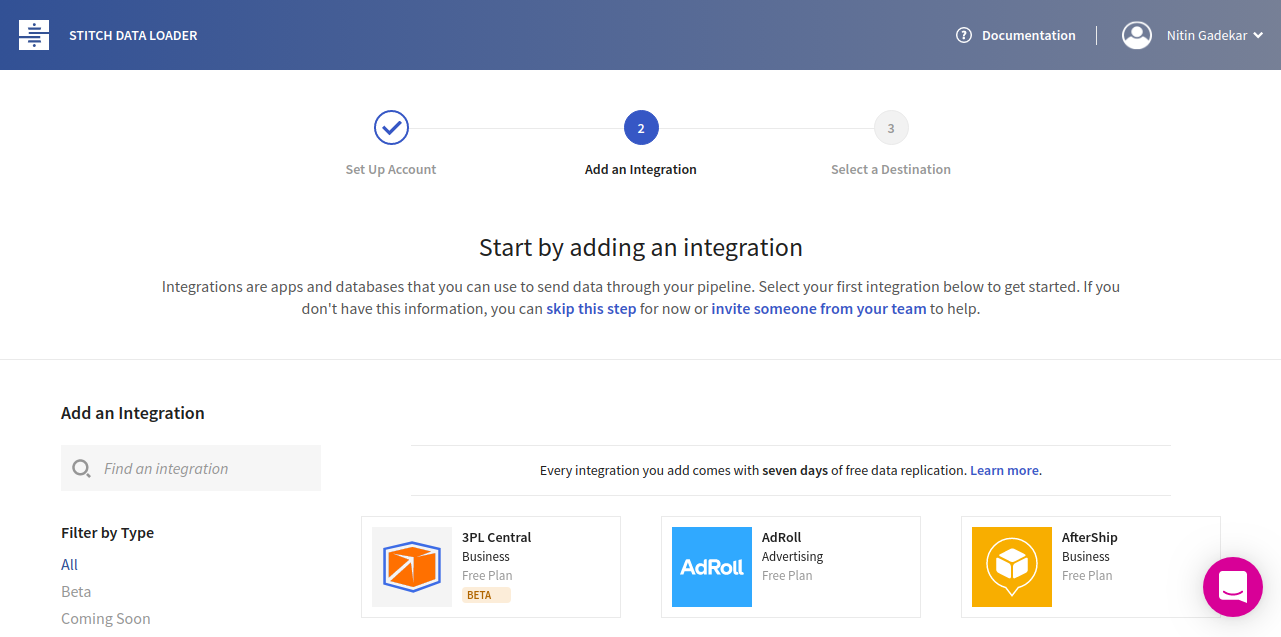Open the intercom chat bubble

1233,587
